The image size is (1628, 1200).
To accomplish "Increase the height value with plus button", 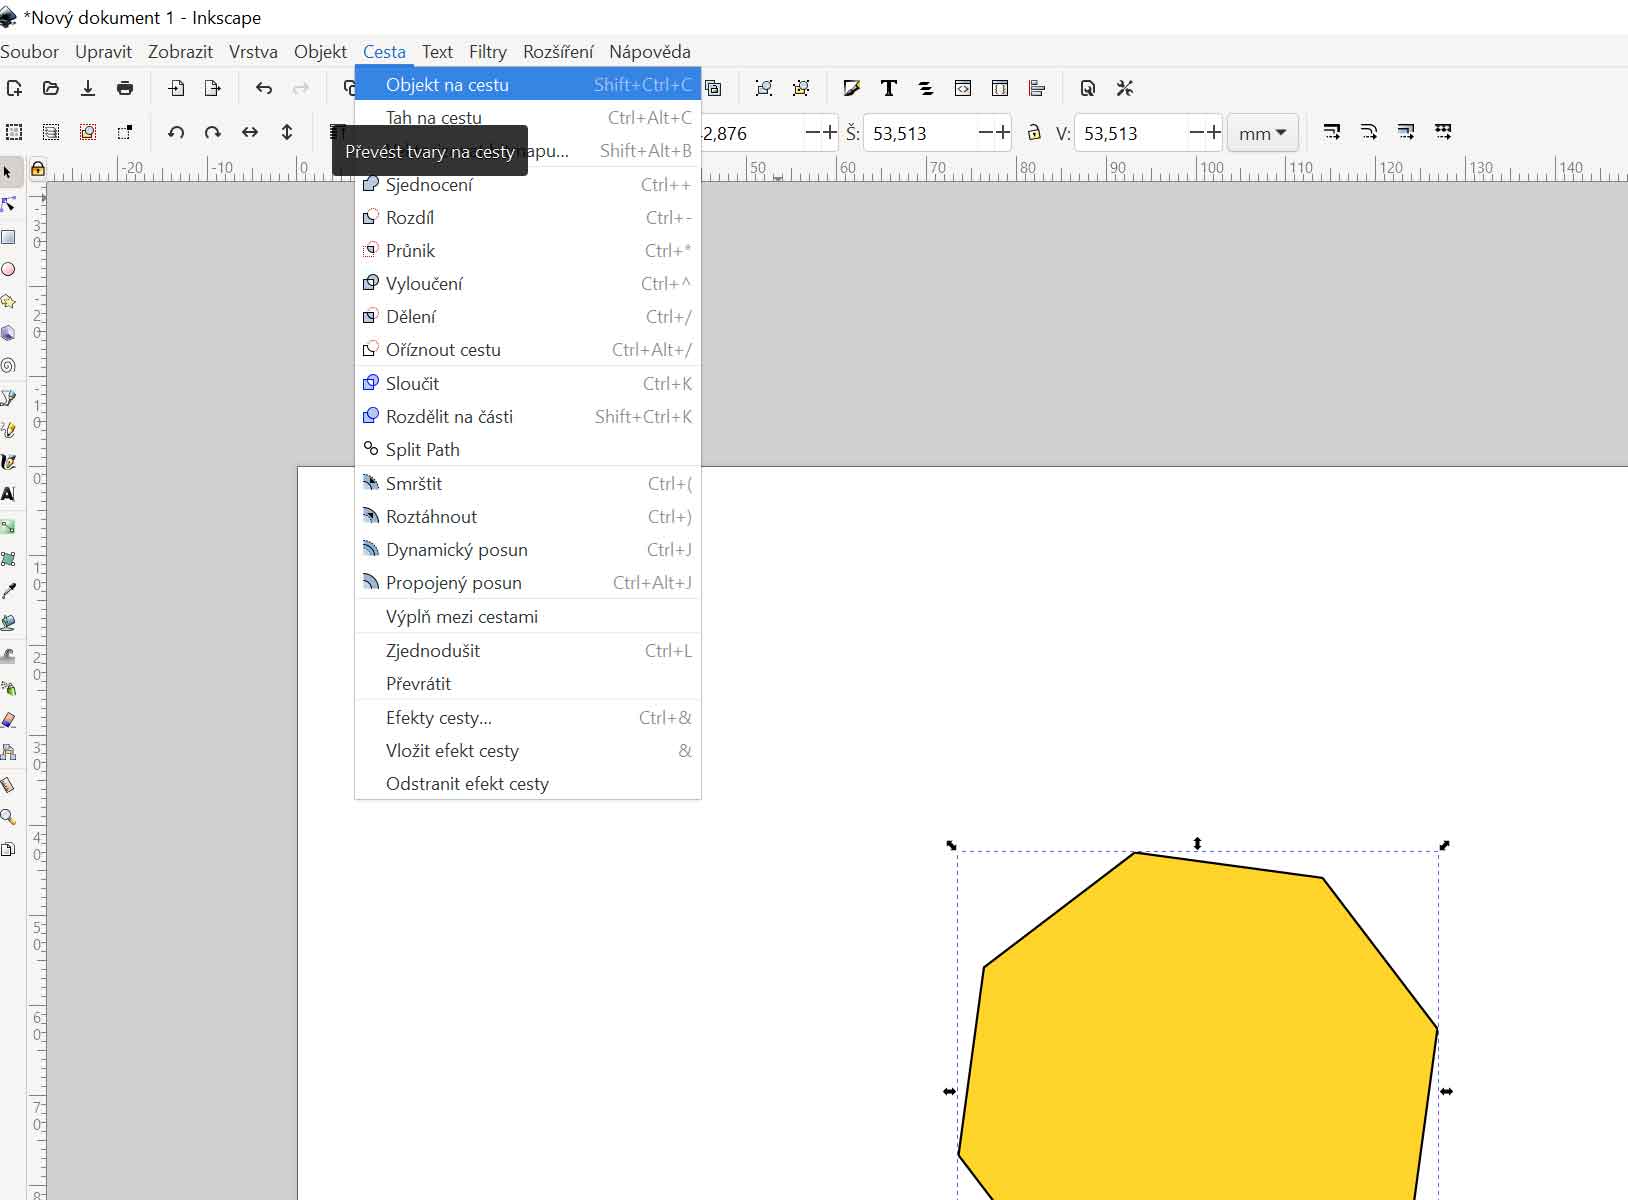I will tap(1213, 132).
